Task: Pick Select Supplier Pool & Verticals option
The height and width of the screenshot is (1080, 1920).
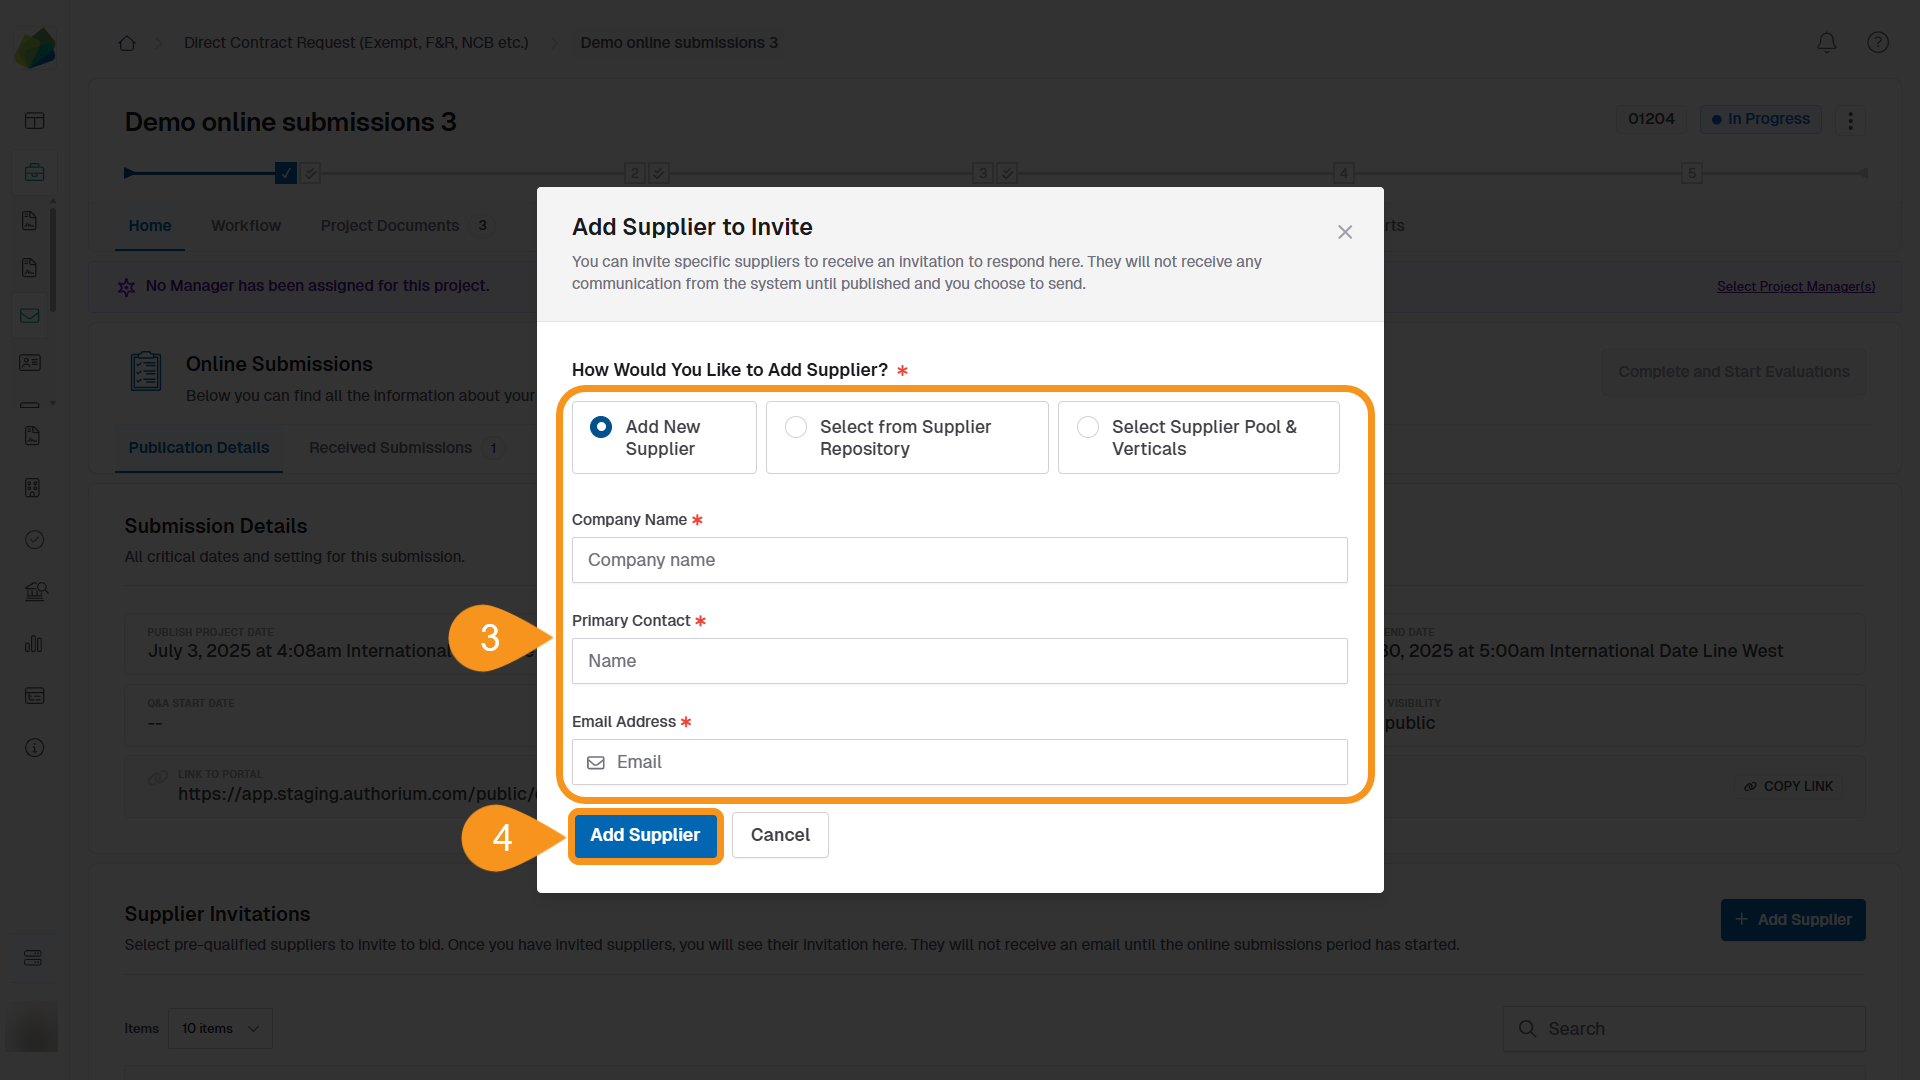Action: 1088,427
